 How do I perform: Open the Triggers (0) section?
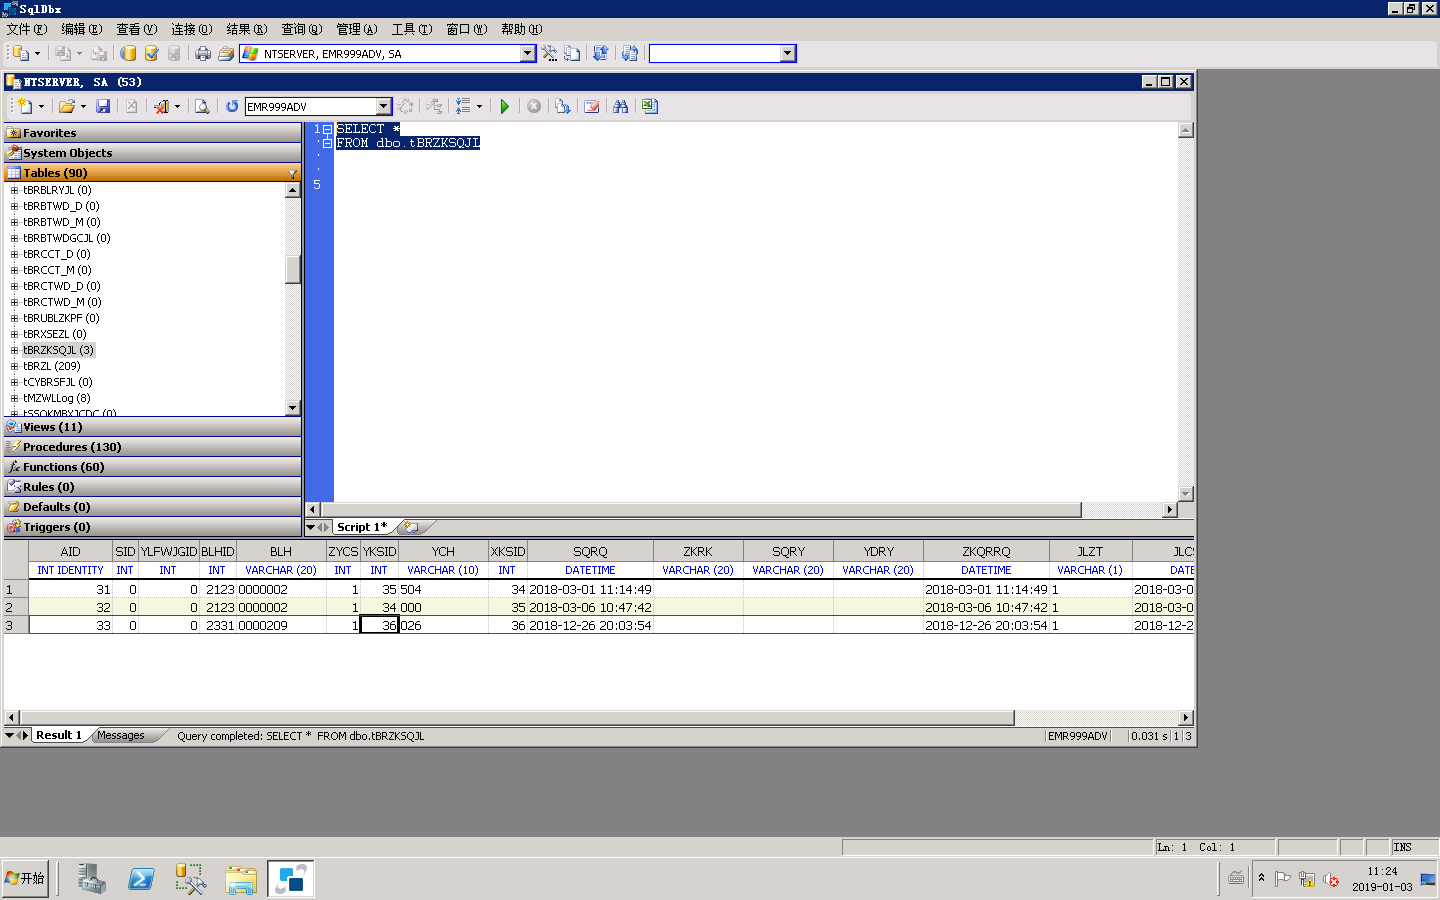click(152, 527)
